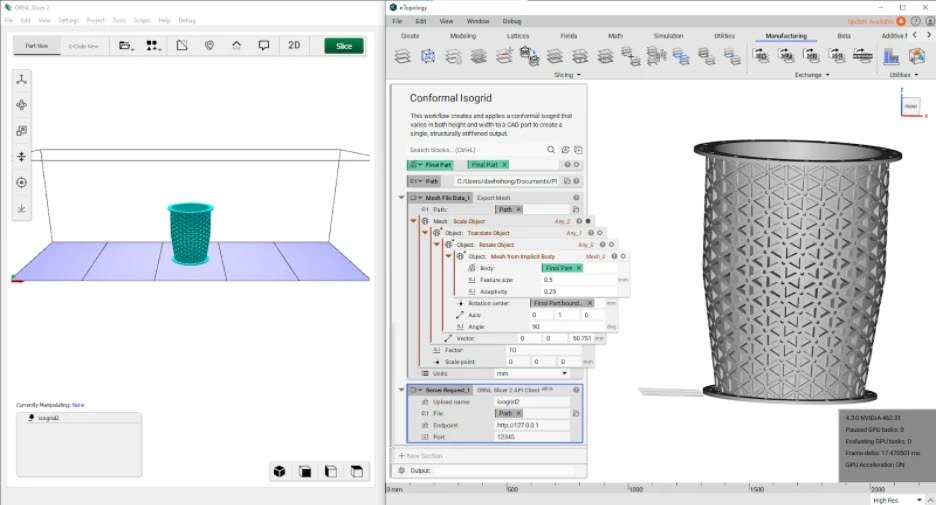The width and height of the screenshot is (936, 505).
Task: Click the Slice button
Action: [344, 46]
